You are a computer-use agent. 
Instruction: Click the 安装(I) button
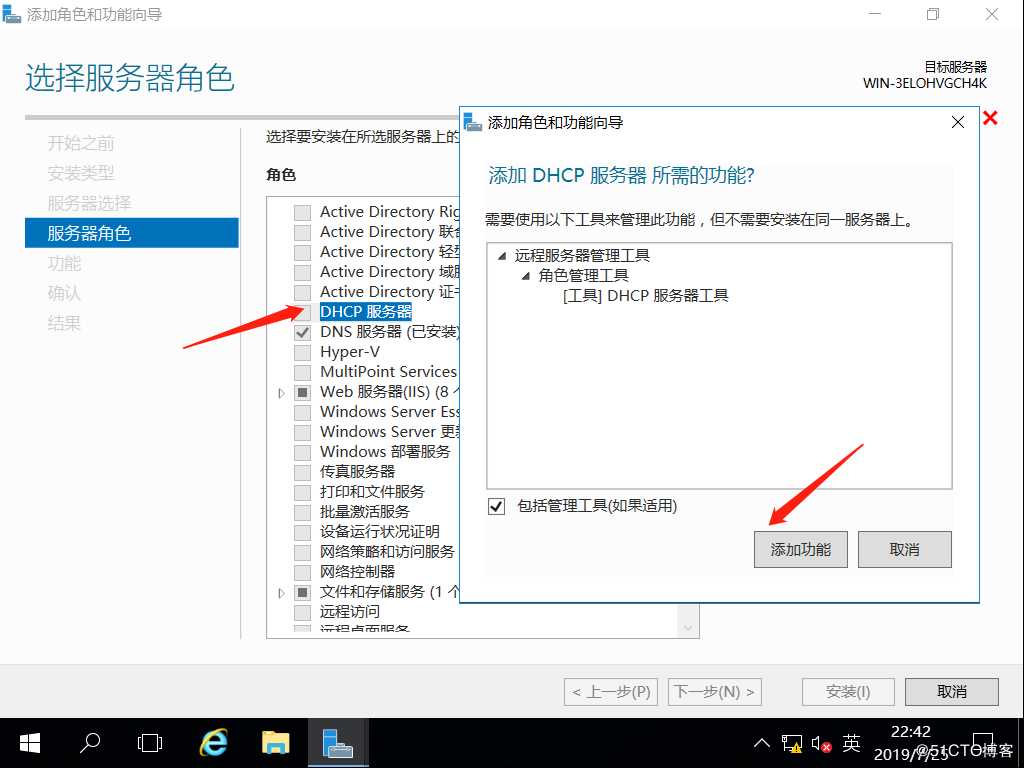coord(848,692)
